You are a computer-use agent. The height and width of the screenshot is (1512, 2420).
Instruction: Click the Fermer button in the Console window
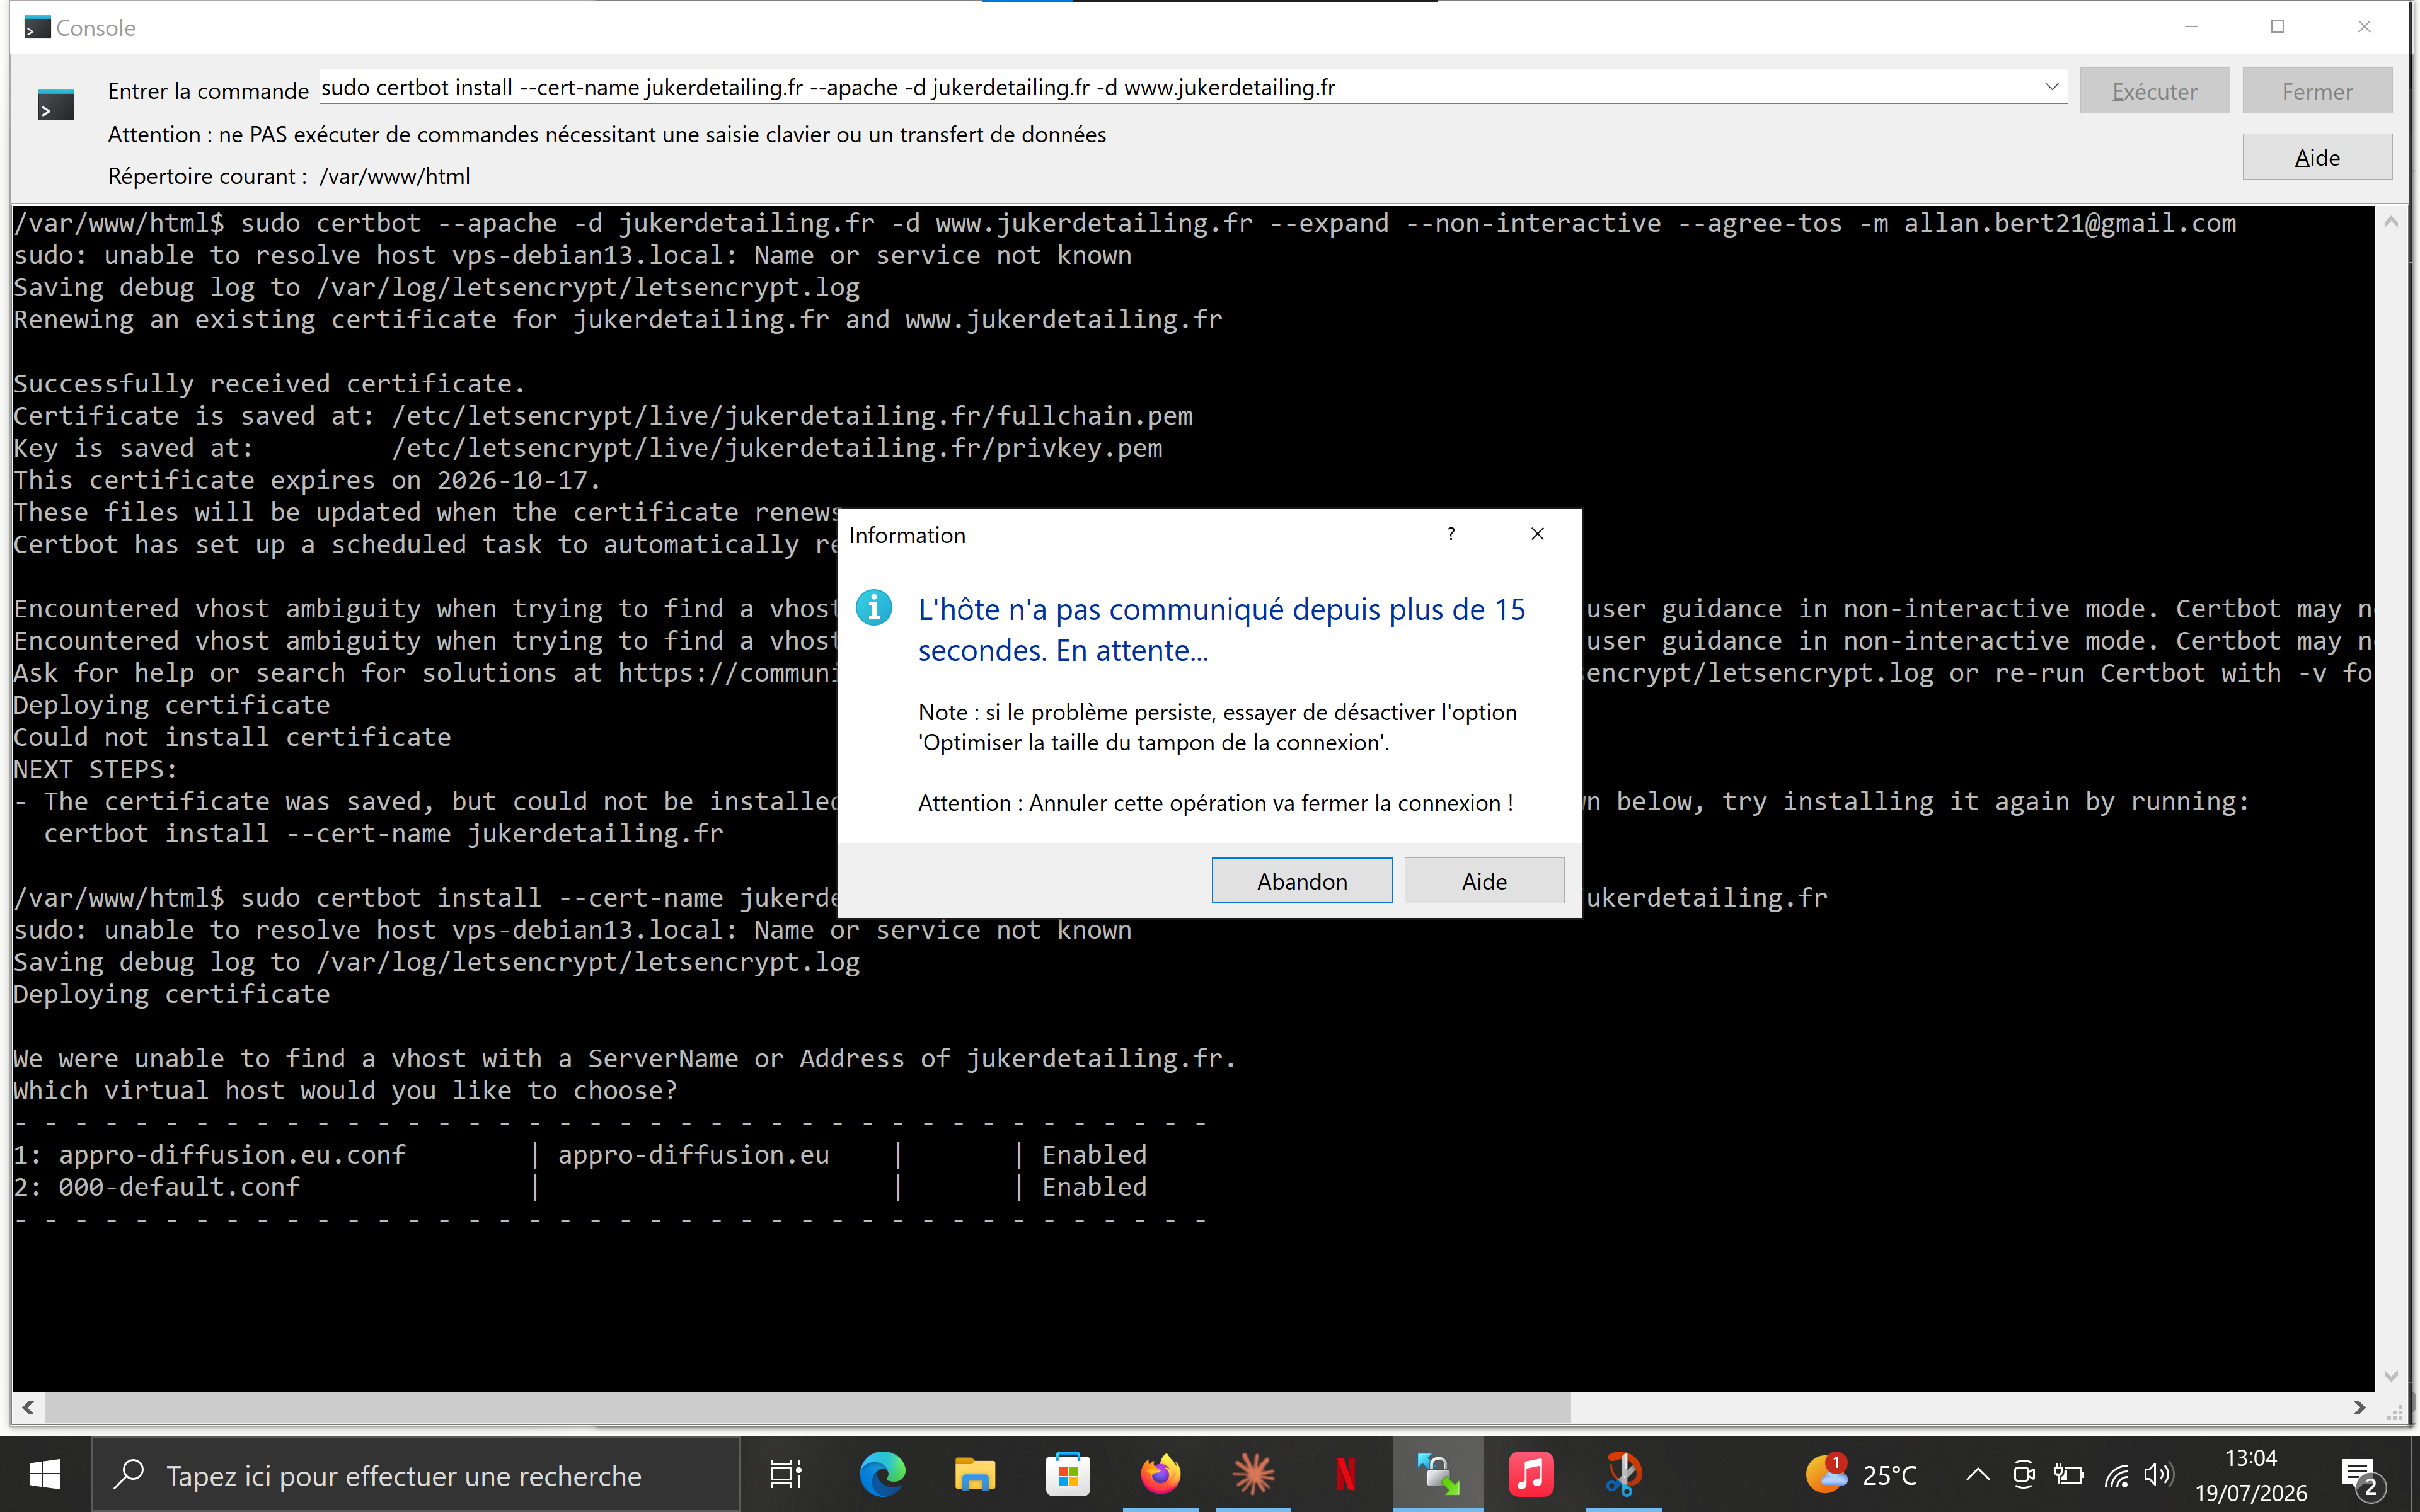(x=2317, y=91)
